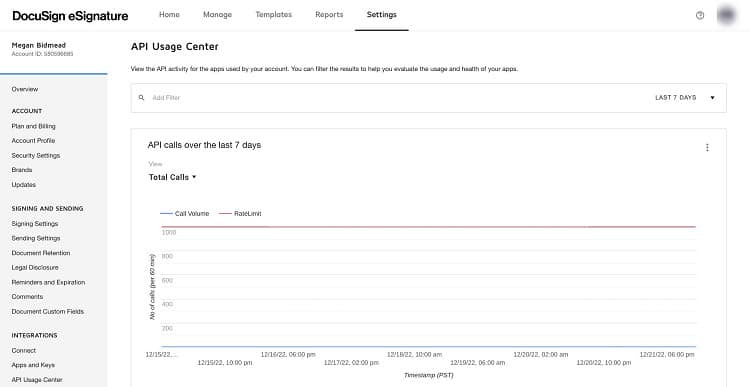Click the API Usage Center page heading
This screenshot has height=387, width=750.
click(x=175, y=47)
